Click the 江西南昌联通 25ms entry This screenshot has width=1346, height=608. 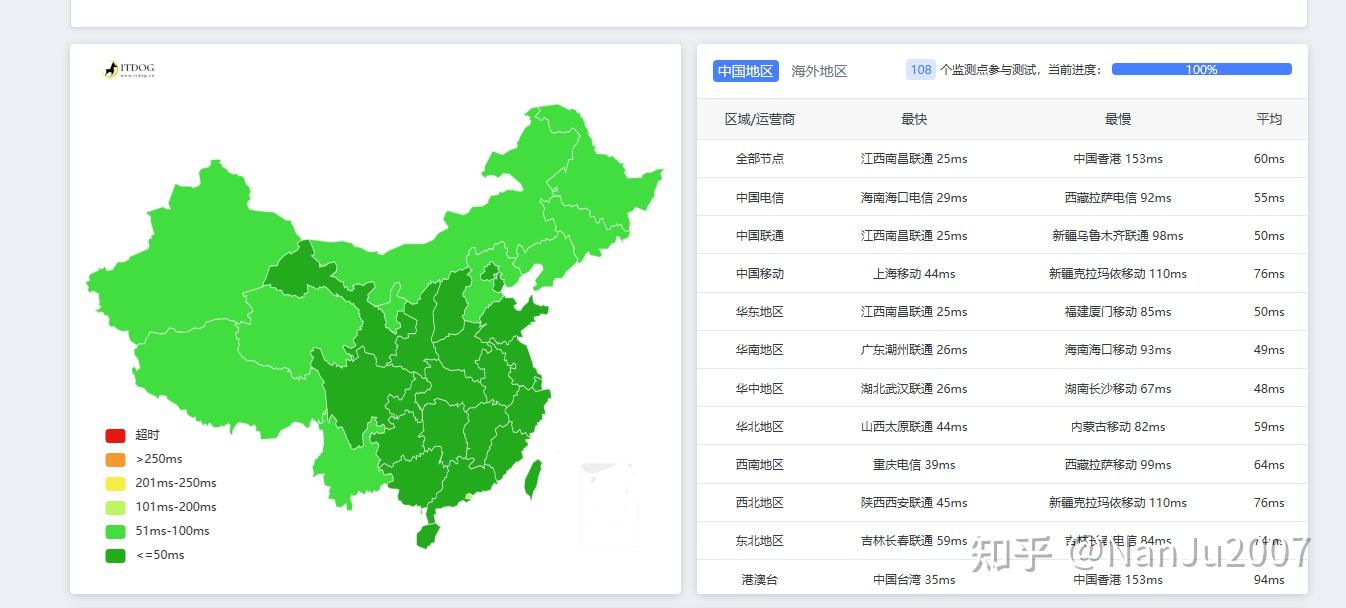point(913,158)
